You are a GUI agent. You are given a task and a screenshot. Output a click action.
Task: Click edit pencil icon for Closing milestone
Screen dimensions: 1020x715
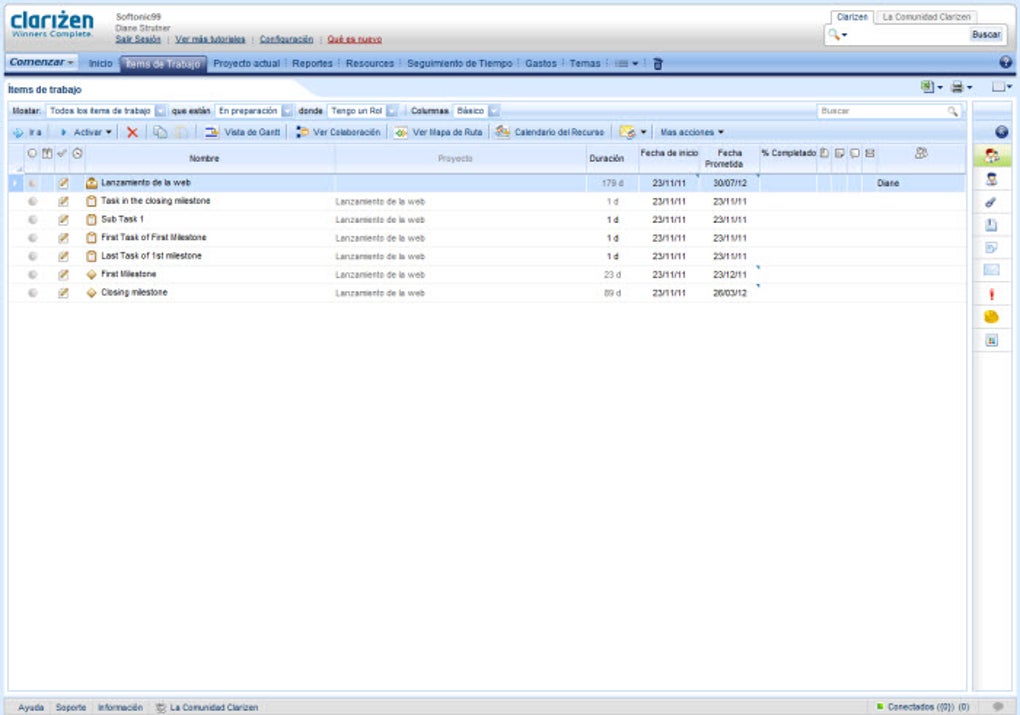pyautogui.click(x=63, y=293)
